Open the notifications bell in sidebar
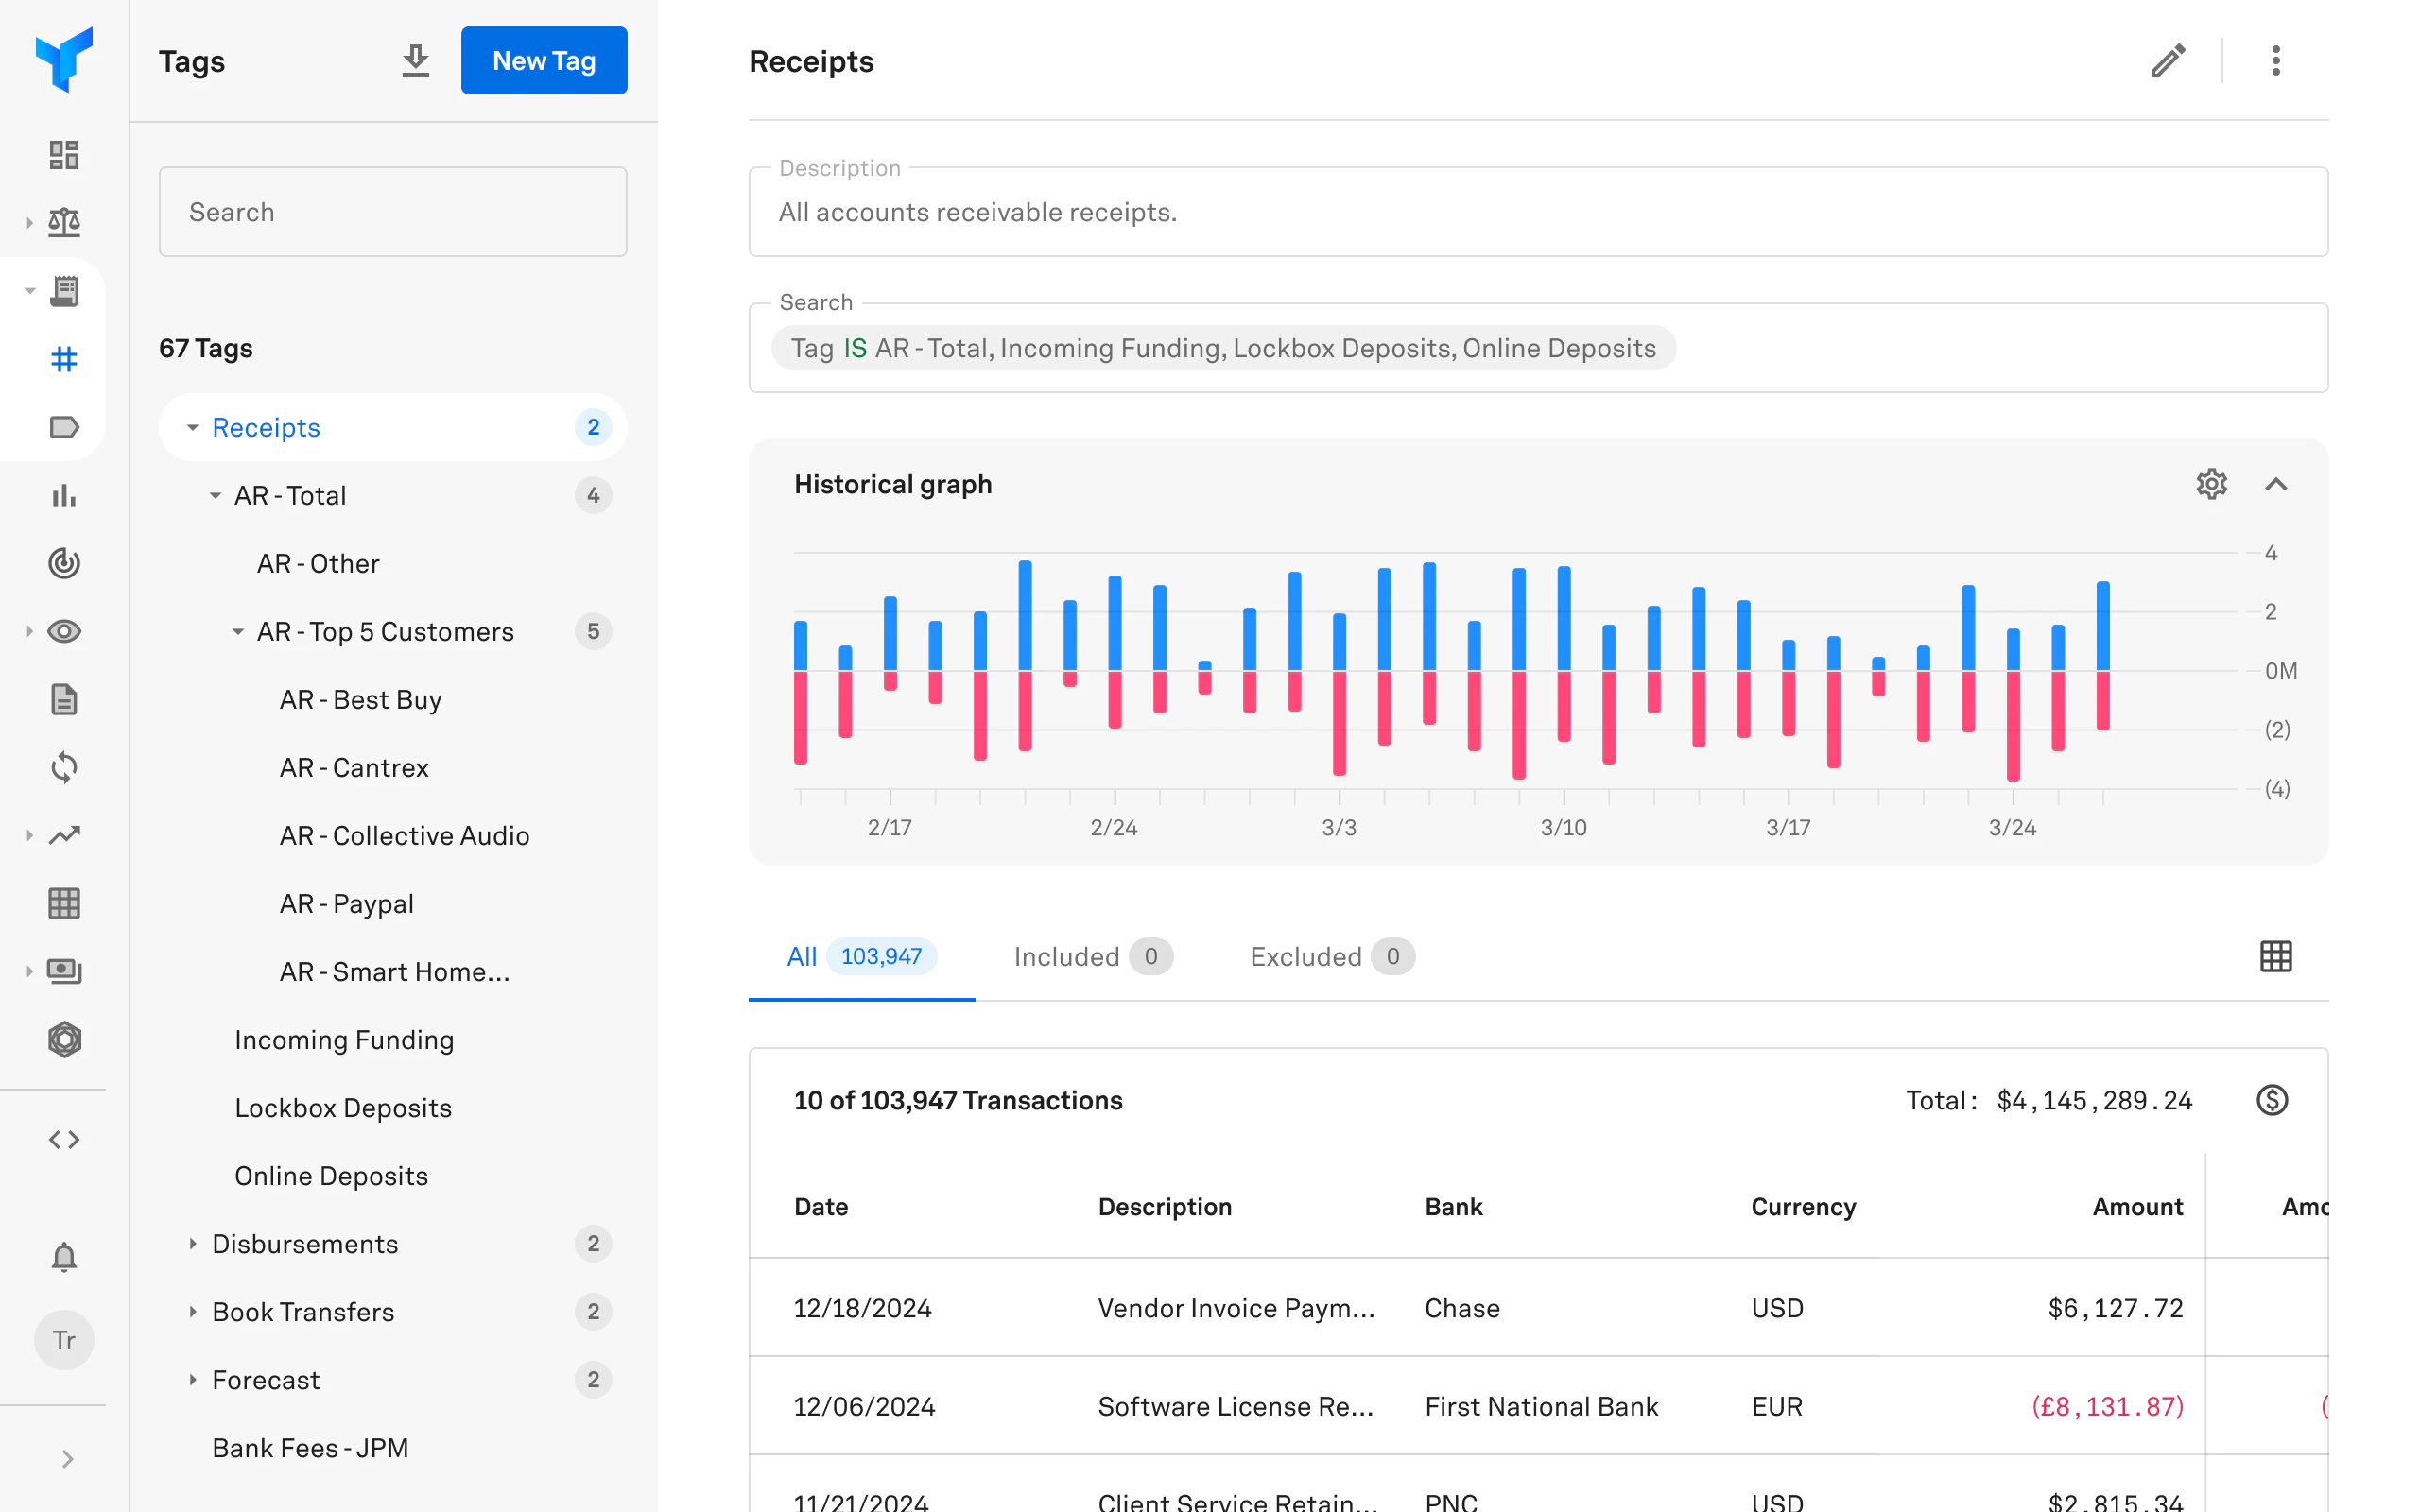Screen dimensions: 2420x1512 tap(64, 1257)
